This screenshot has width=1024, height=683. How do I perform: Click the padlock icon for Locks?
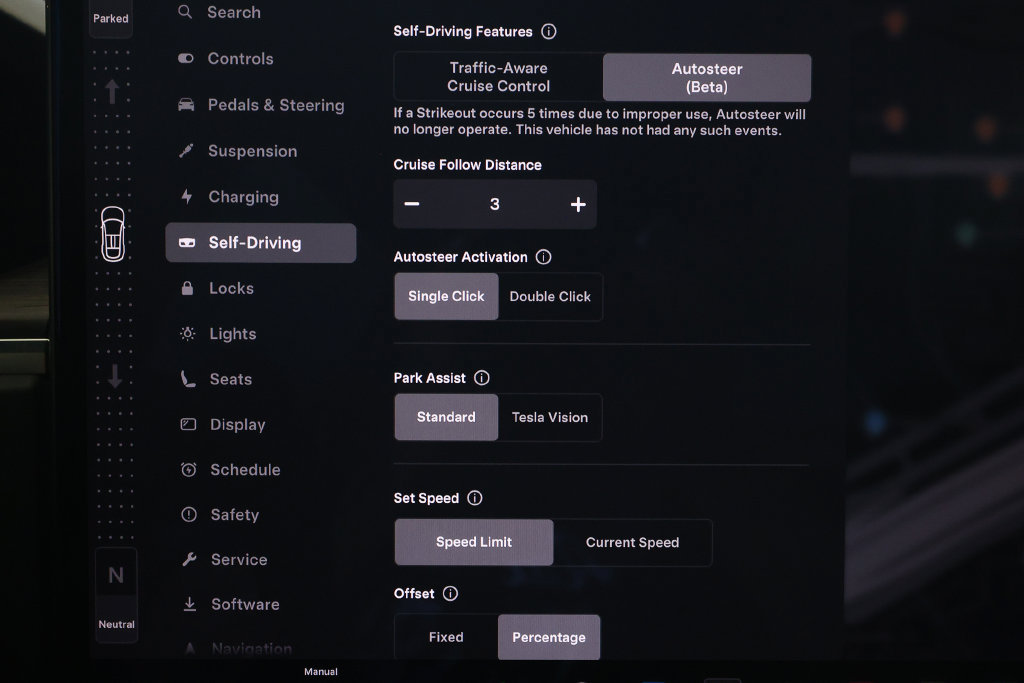coord(187,288)
